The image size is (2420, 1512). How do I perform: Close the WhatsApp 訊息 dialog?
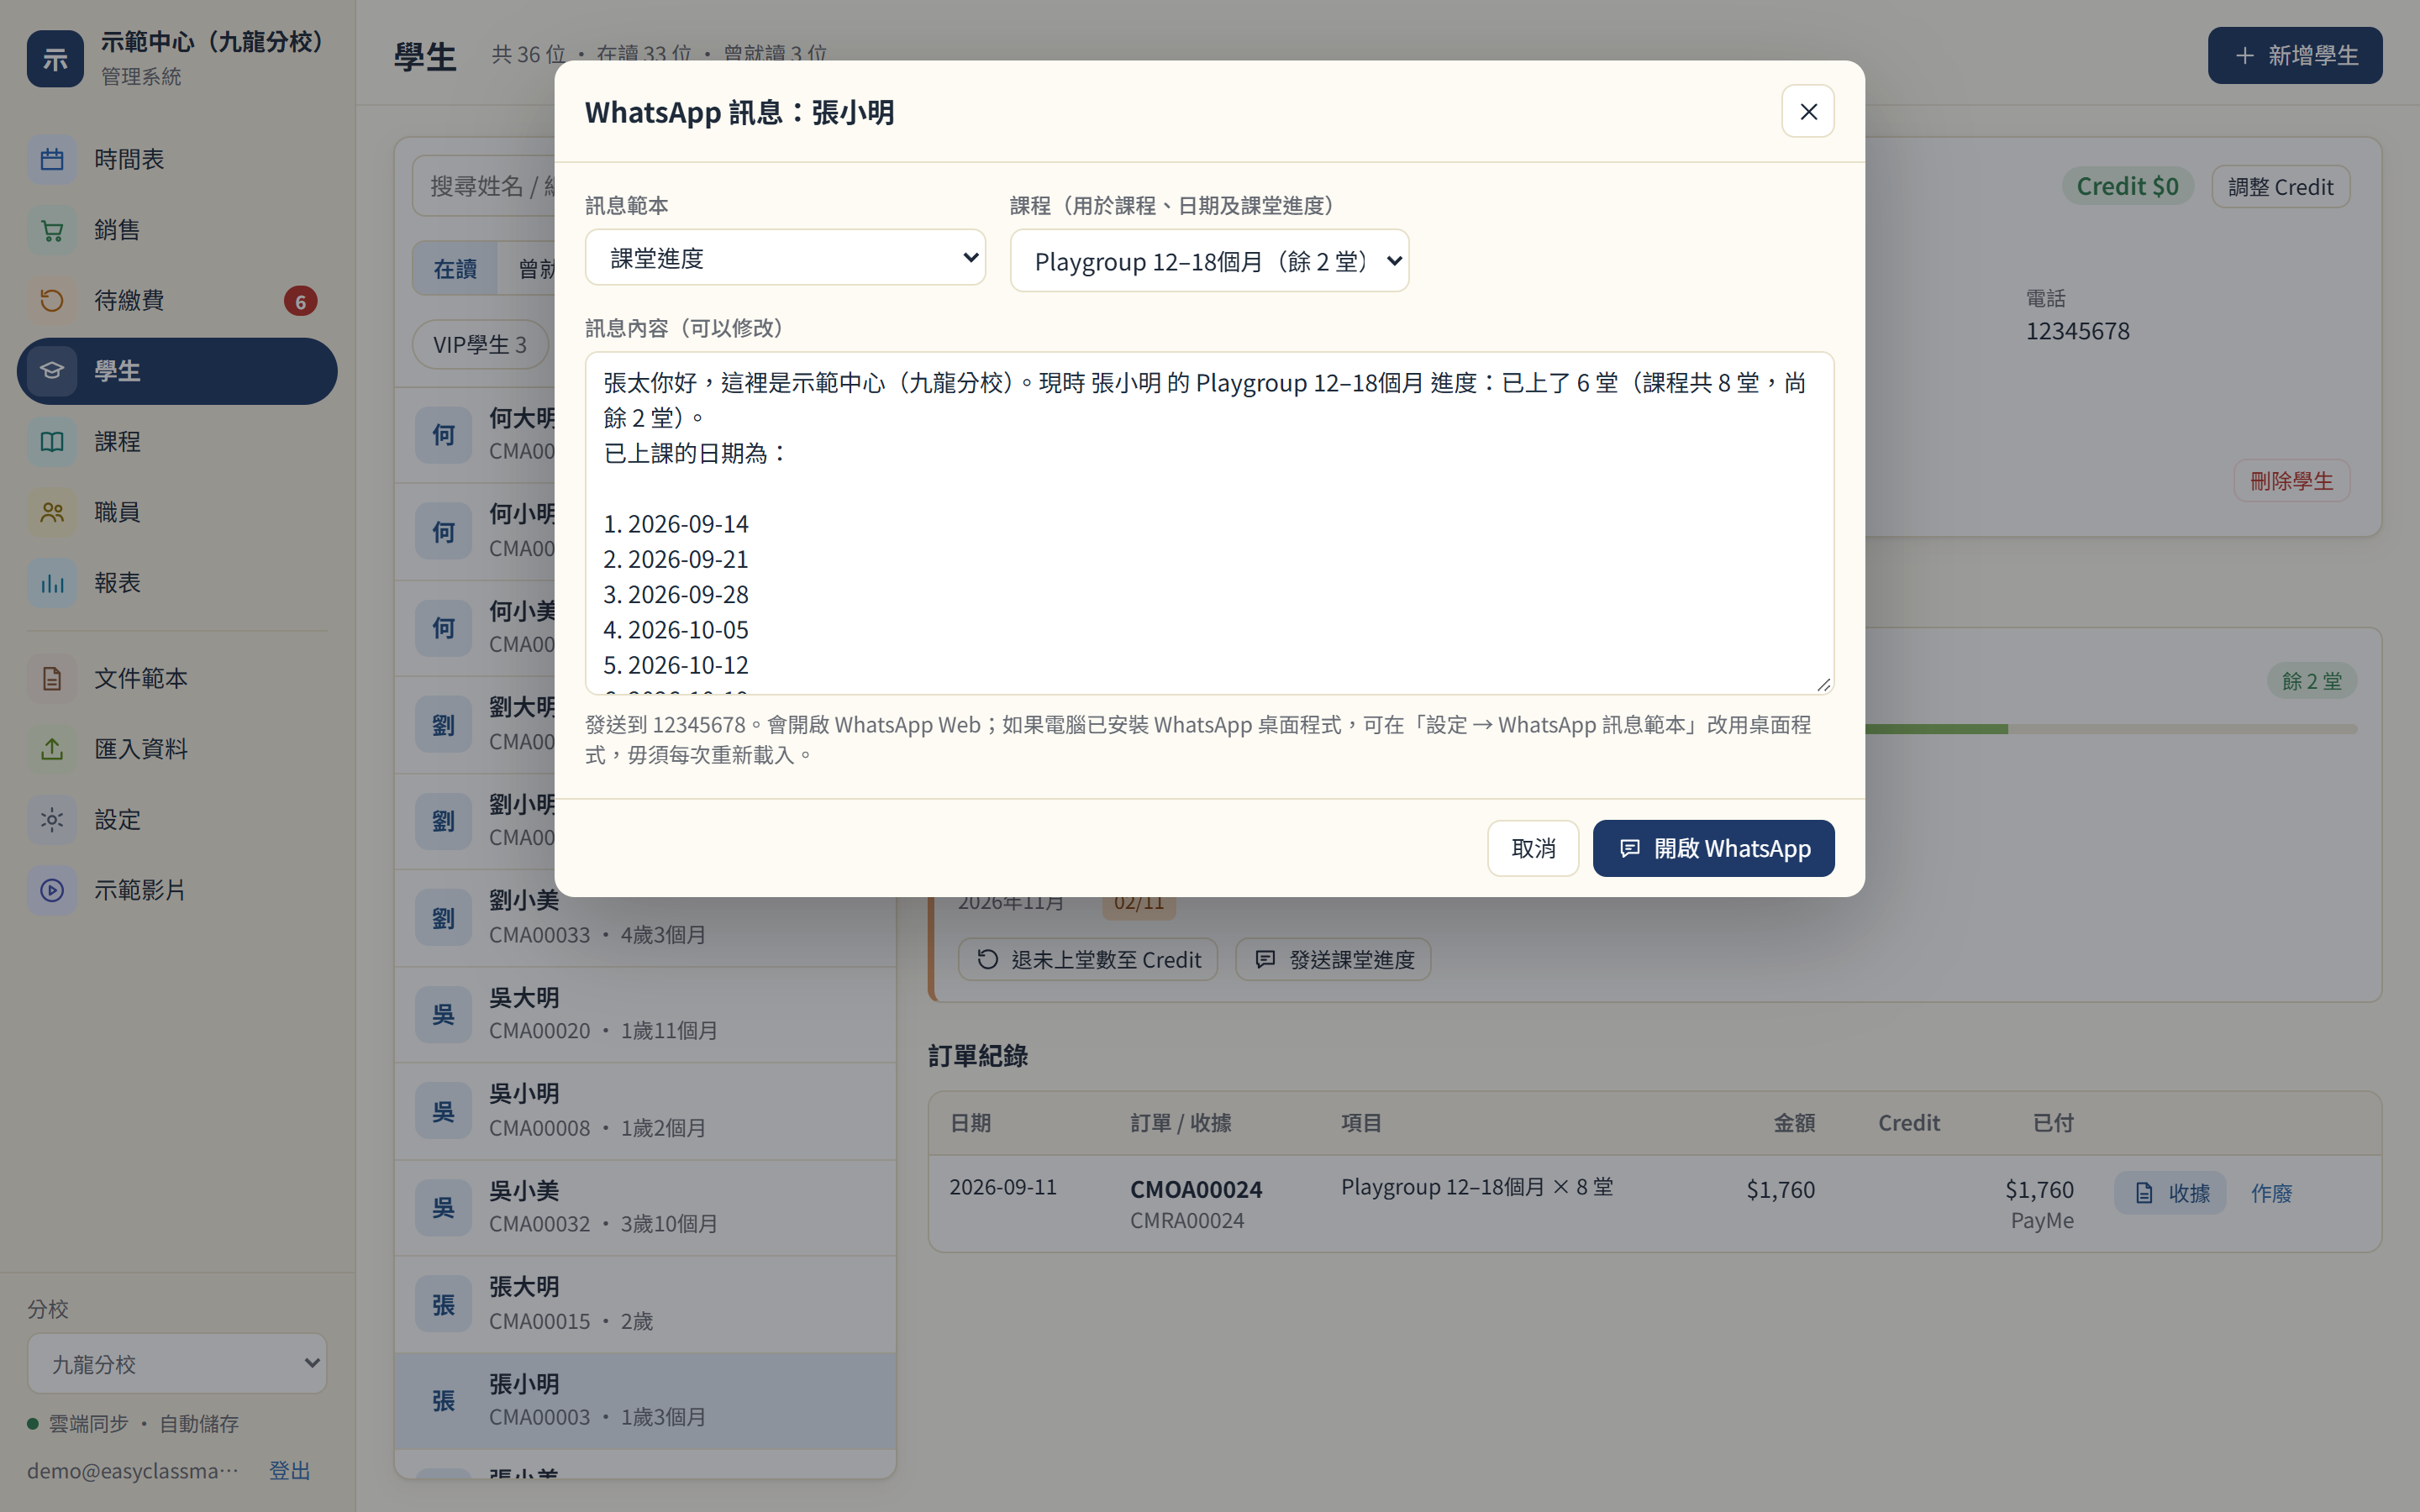(1808, 111)
